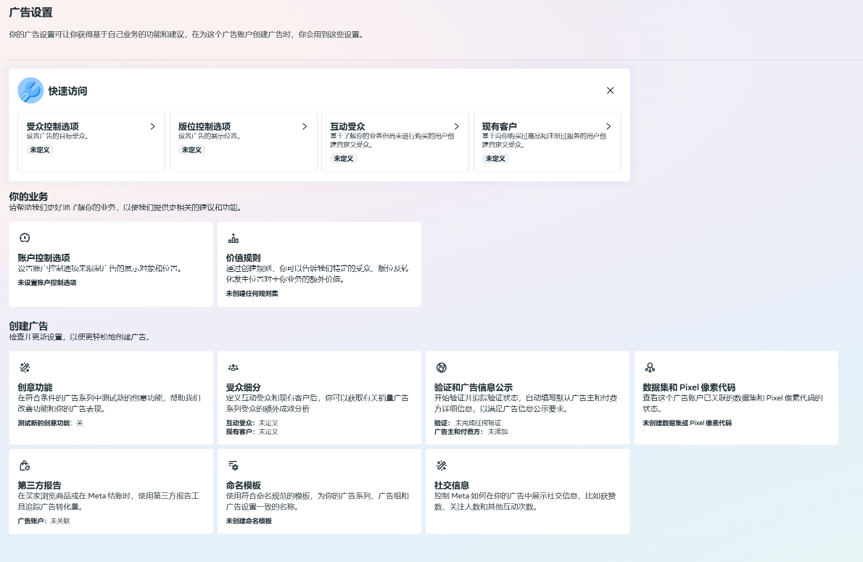Open 数据集和 Pixel 像素代码 card title
The image size is (863, 562).
689,388
